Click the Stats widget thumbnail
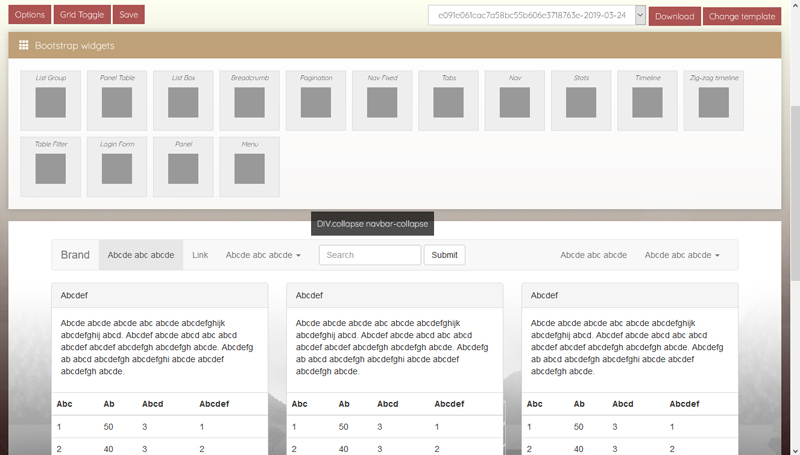This screenshot has height=455, width=800. coord(581,100)
